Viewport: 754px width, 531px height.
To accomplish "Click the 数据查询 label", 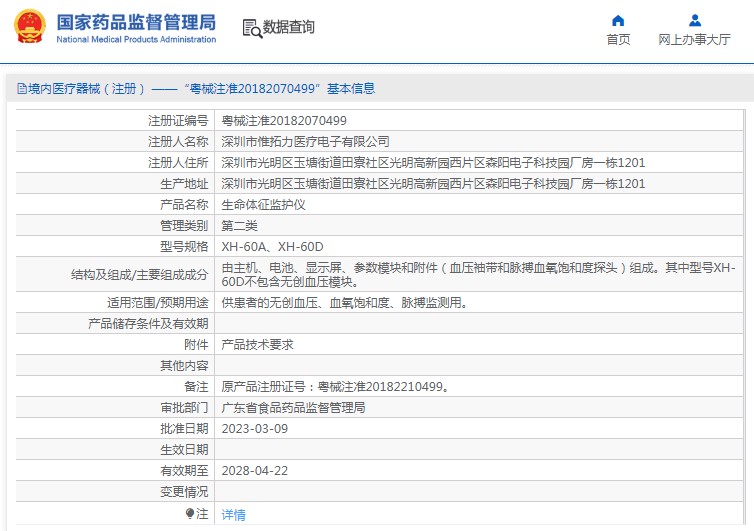I will 289,27.
